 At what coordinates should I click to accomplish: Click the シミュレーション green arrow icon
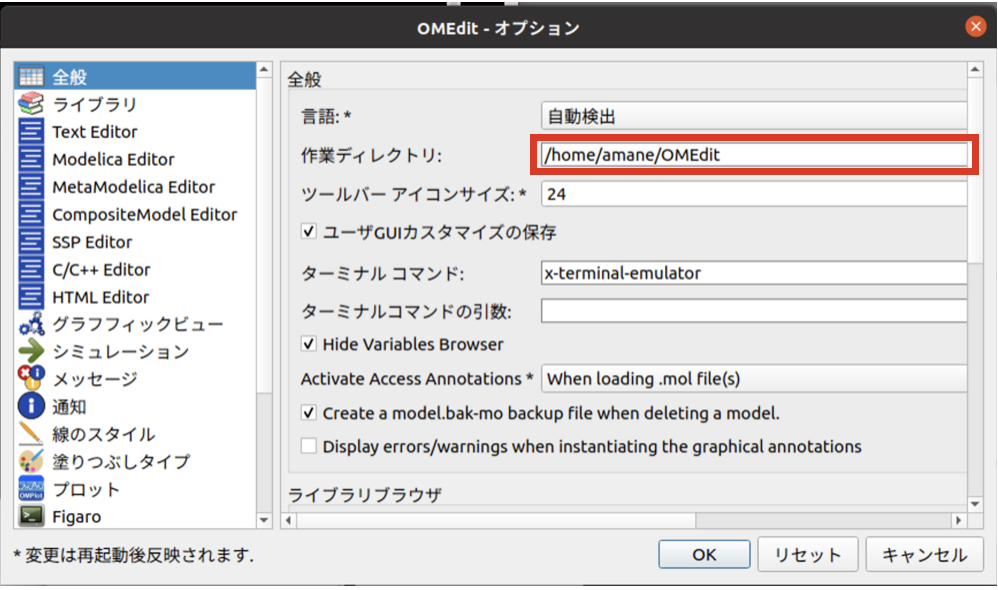31,351
